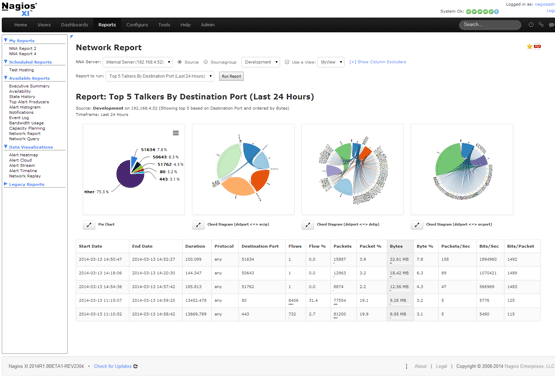
Task: Open the Home menu
Action: [x=21, y=25]
